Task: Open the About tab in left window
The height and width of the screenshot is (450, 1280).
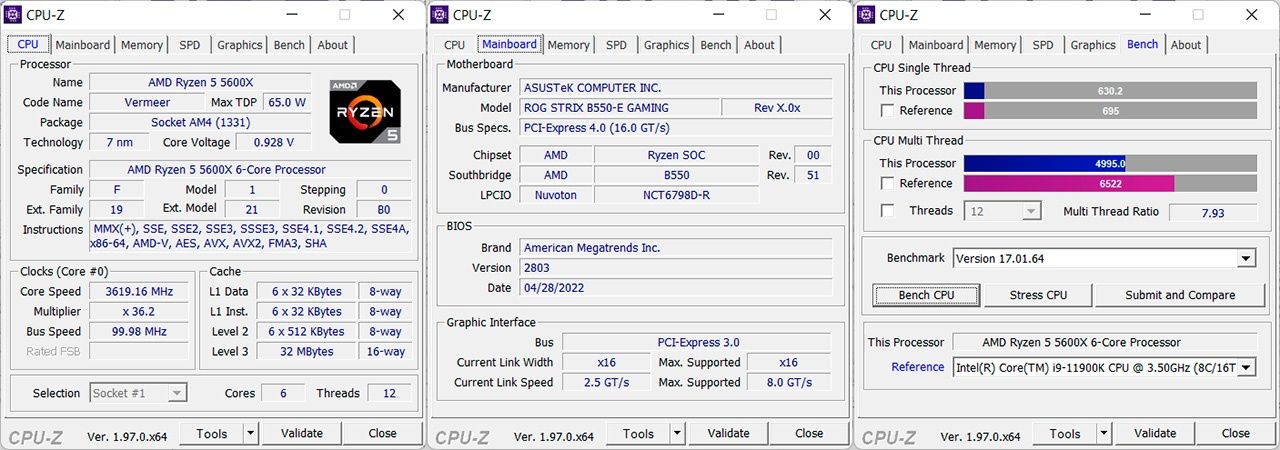Action: click(x=333, y=45)
